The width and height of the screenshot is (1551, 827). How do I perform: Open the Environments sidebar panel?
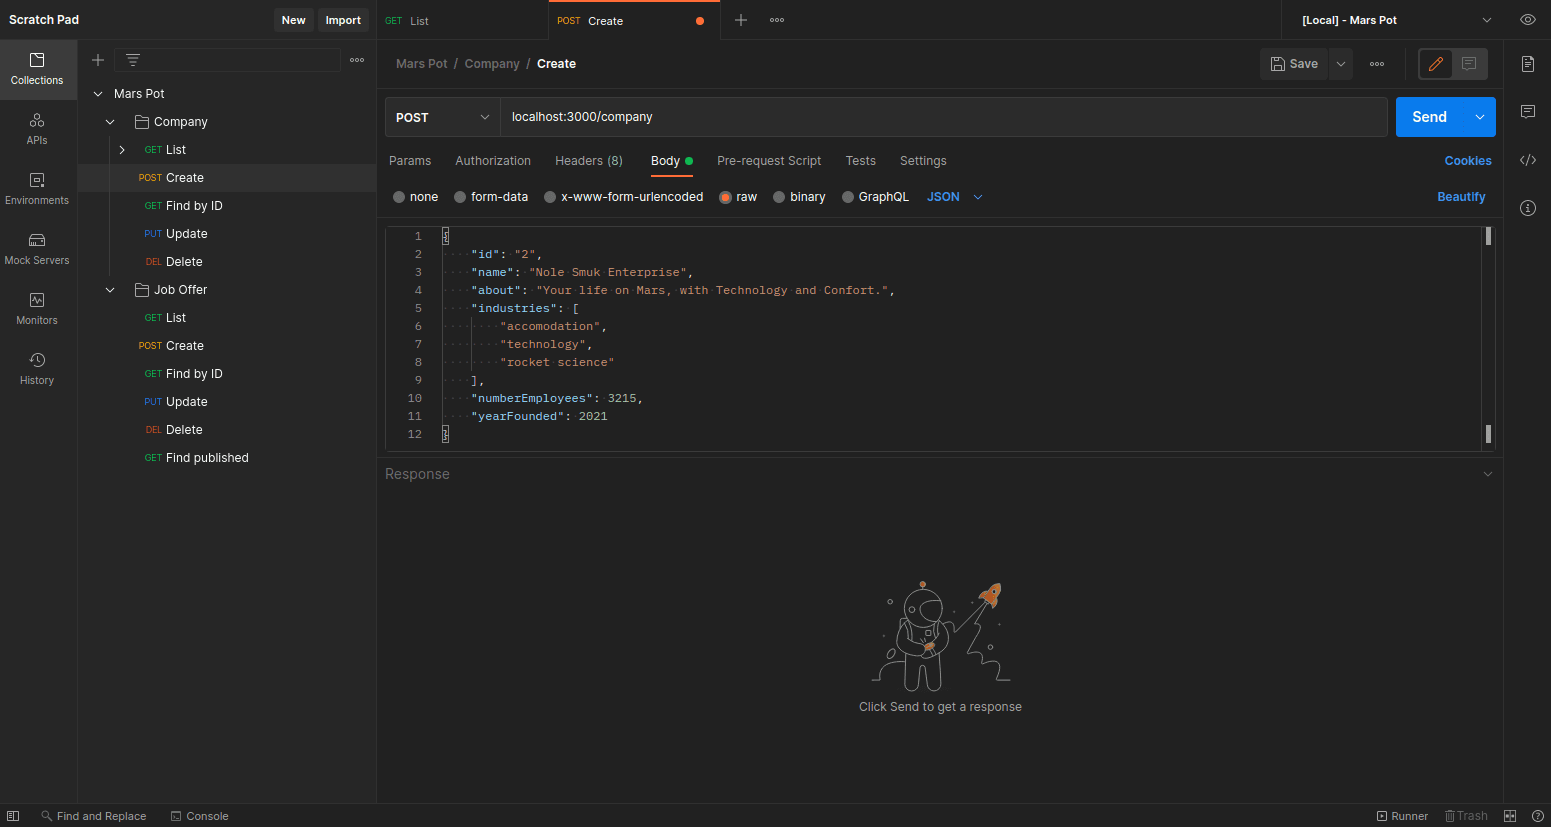point(37,189)
